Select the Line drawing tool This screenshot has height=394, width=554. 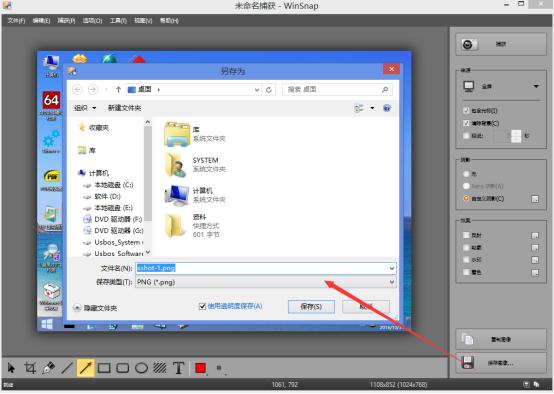pos(67,368)
